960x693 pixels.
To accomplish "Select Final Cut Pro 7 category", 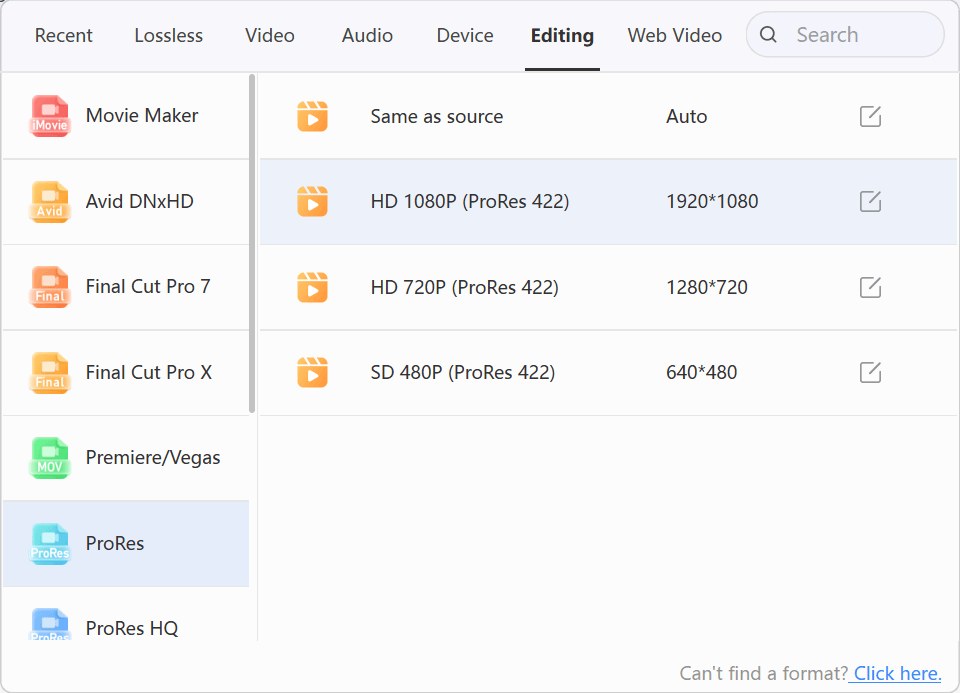I will [x=126, y=287].
